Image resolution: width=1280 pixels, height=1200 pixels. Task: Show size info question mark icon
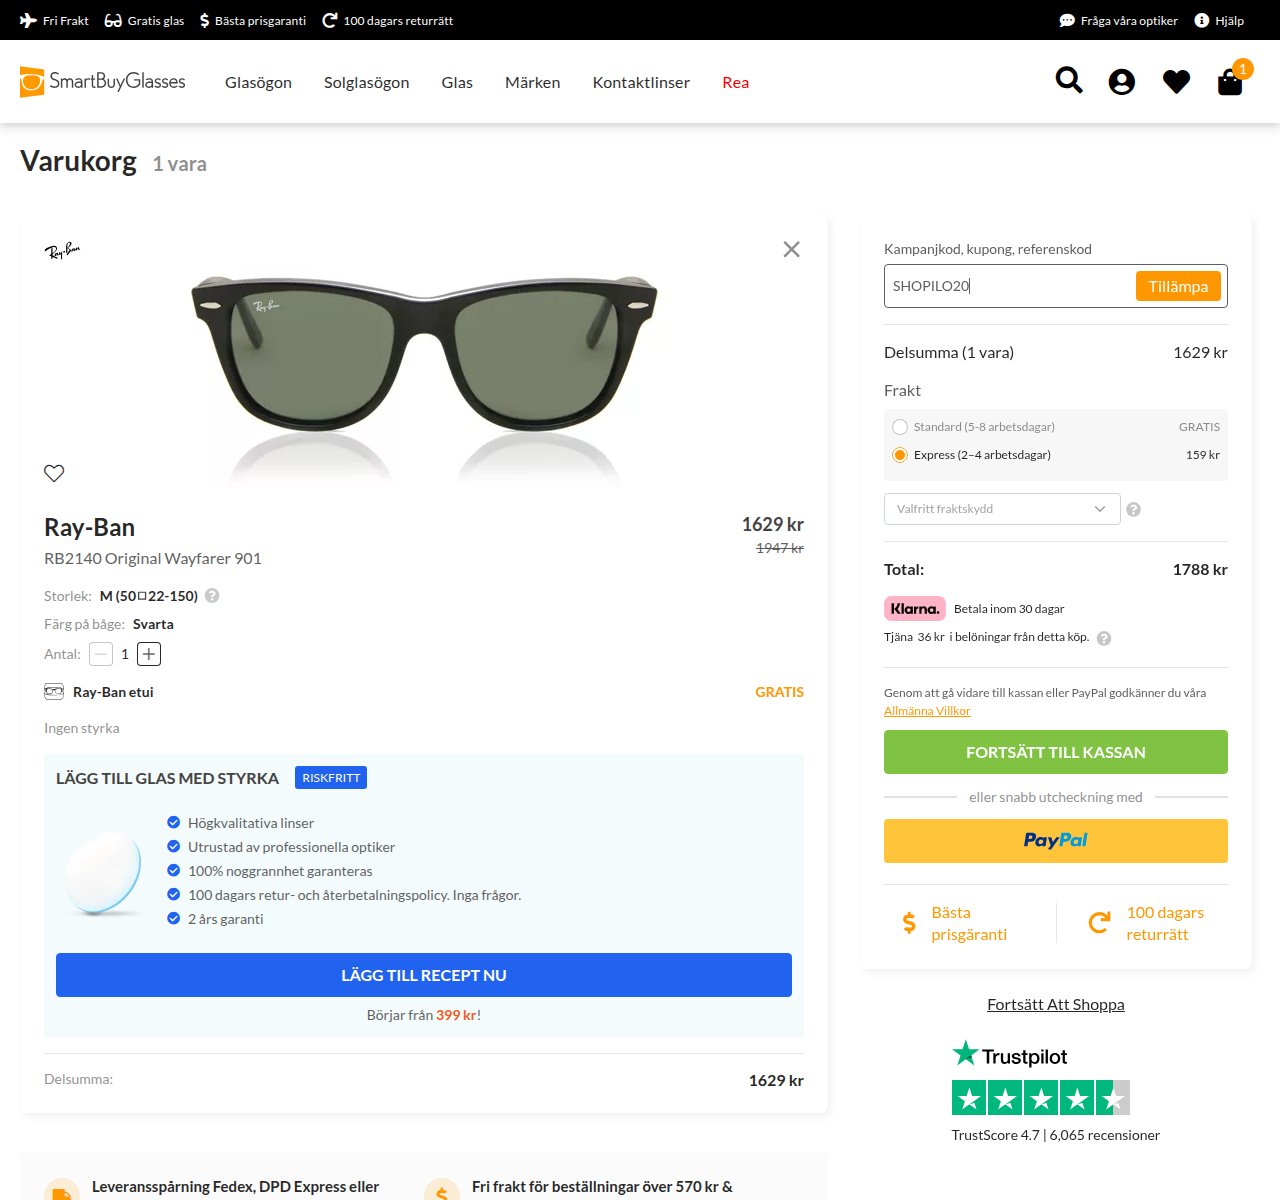(212, 596)
